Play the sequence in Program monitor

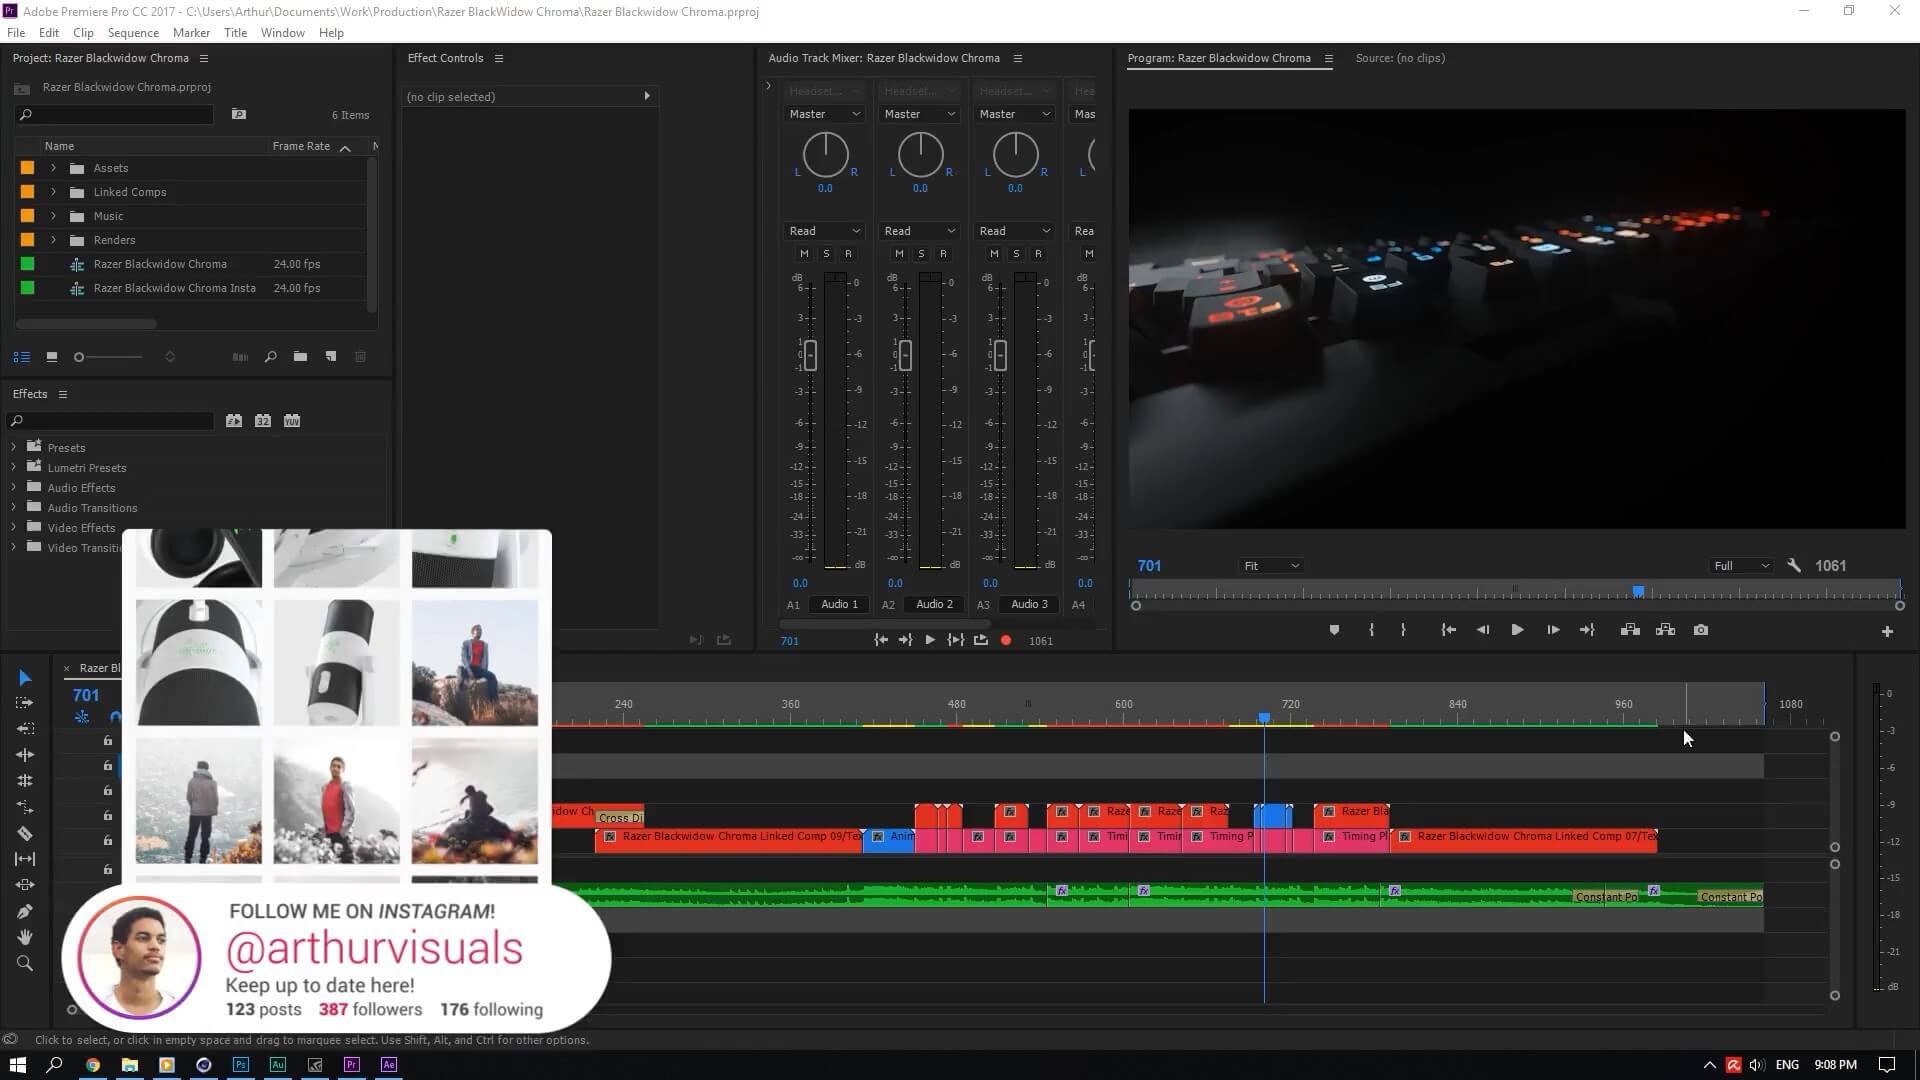coord(1517,630)
